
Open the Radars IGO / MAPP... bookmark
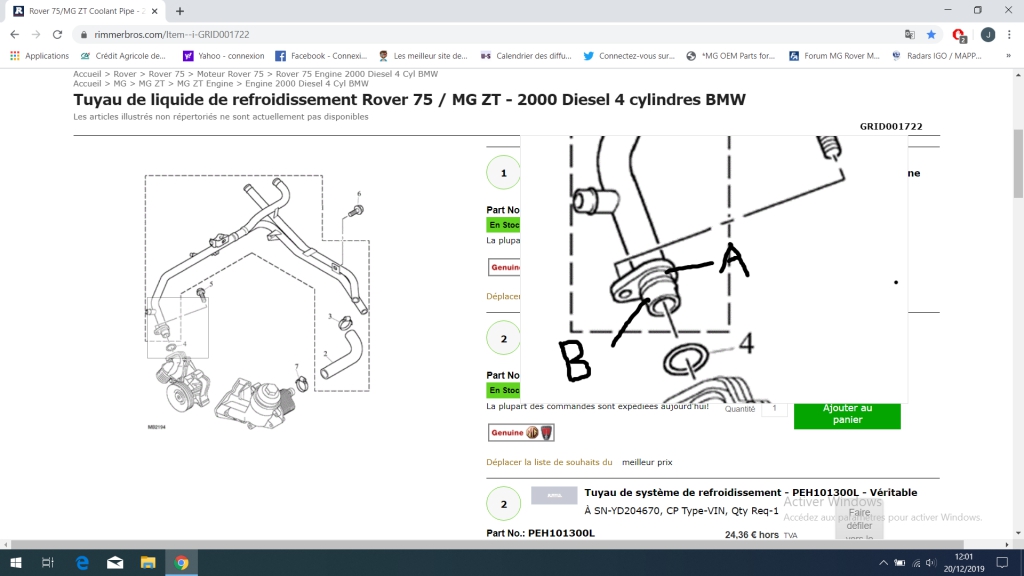click(x=936, y=56)
